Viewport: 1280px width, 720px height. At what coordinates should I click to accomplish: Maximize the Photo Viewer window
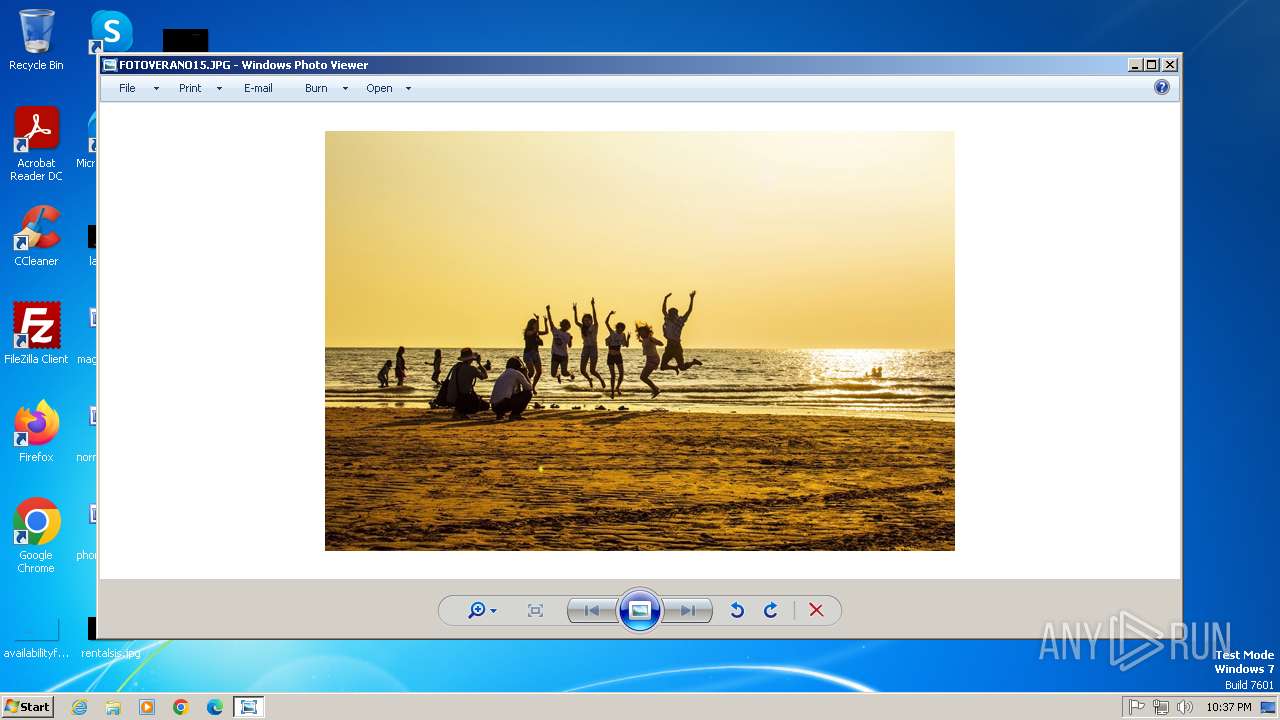coord(1152,65)
